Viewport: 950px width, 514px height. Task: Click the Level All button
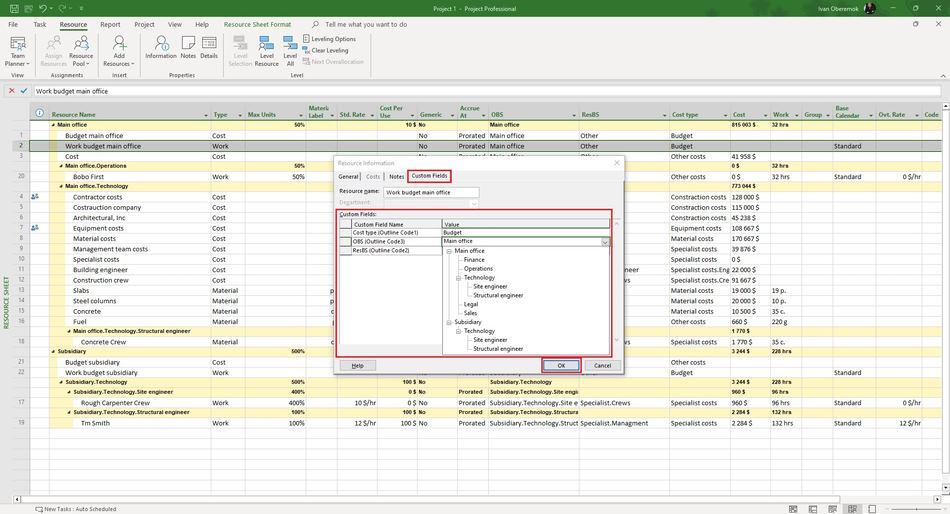290,52
